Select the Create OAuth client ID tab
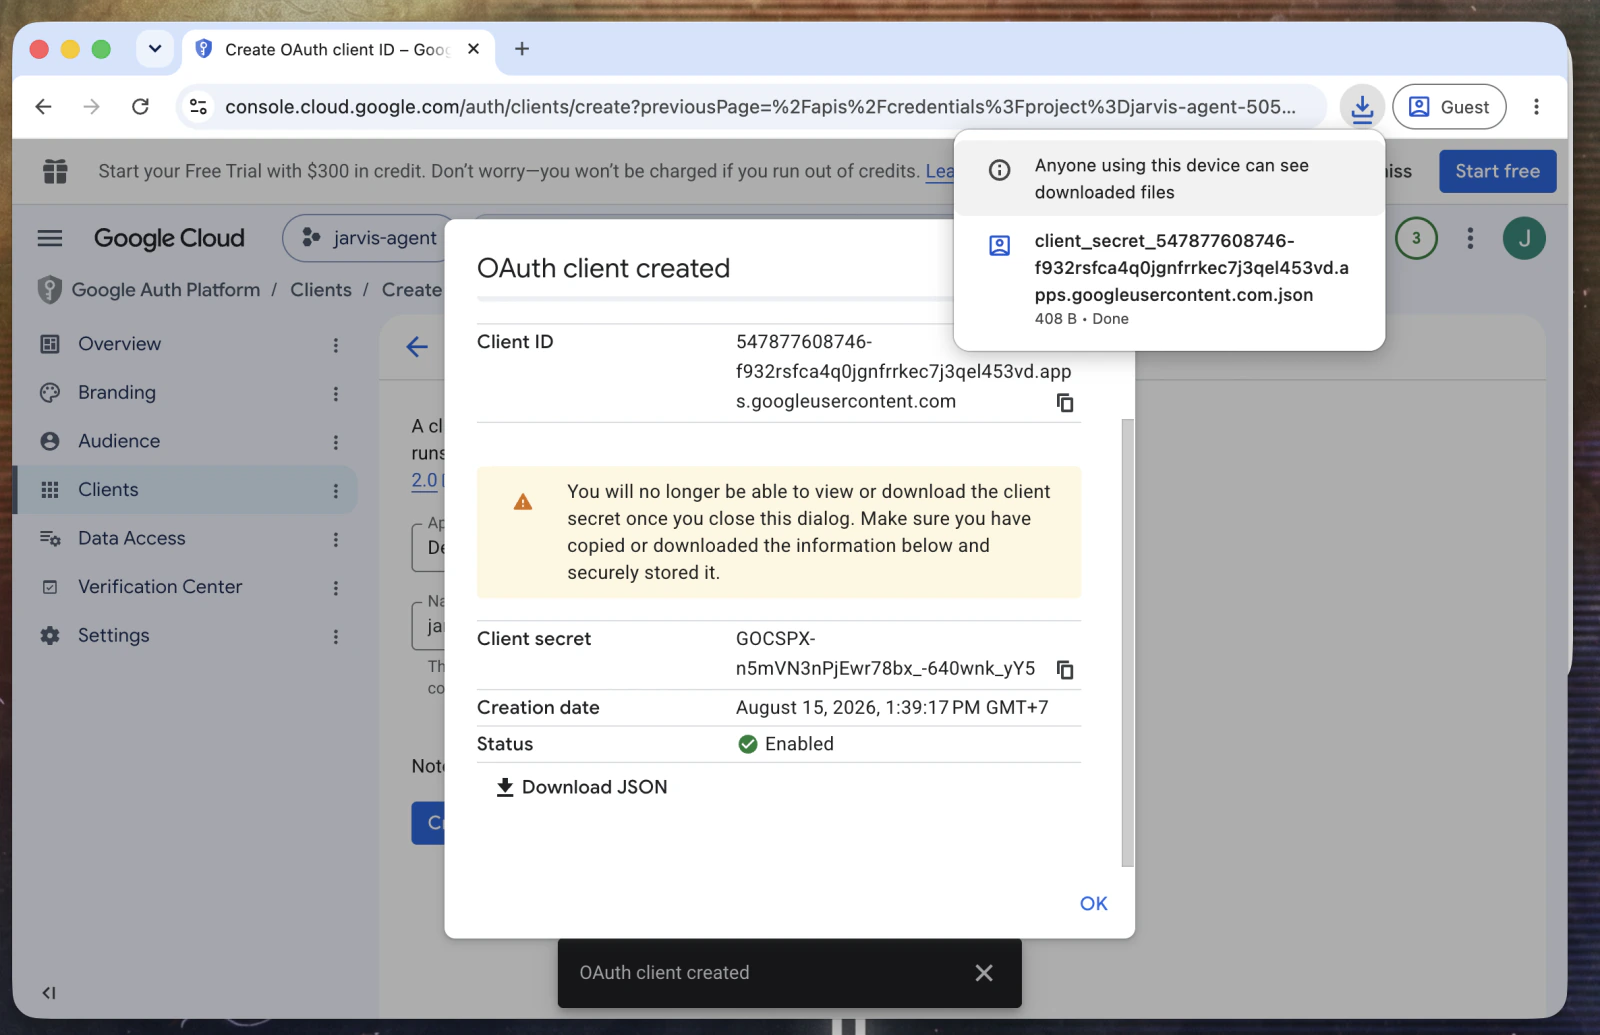 coord(338,49)
